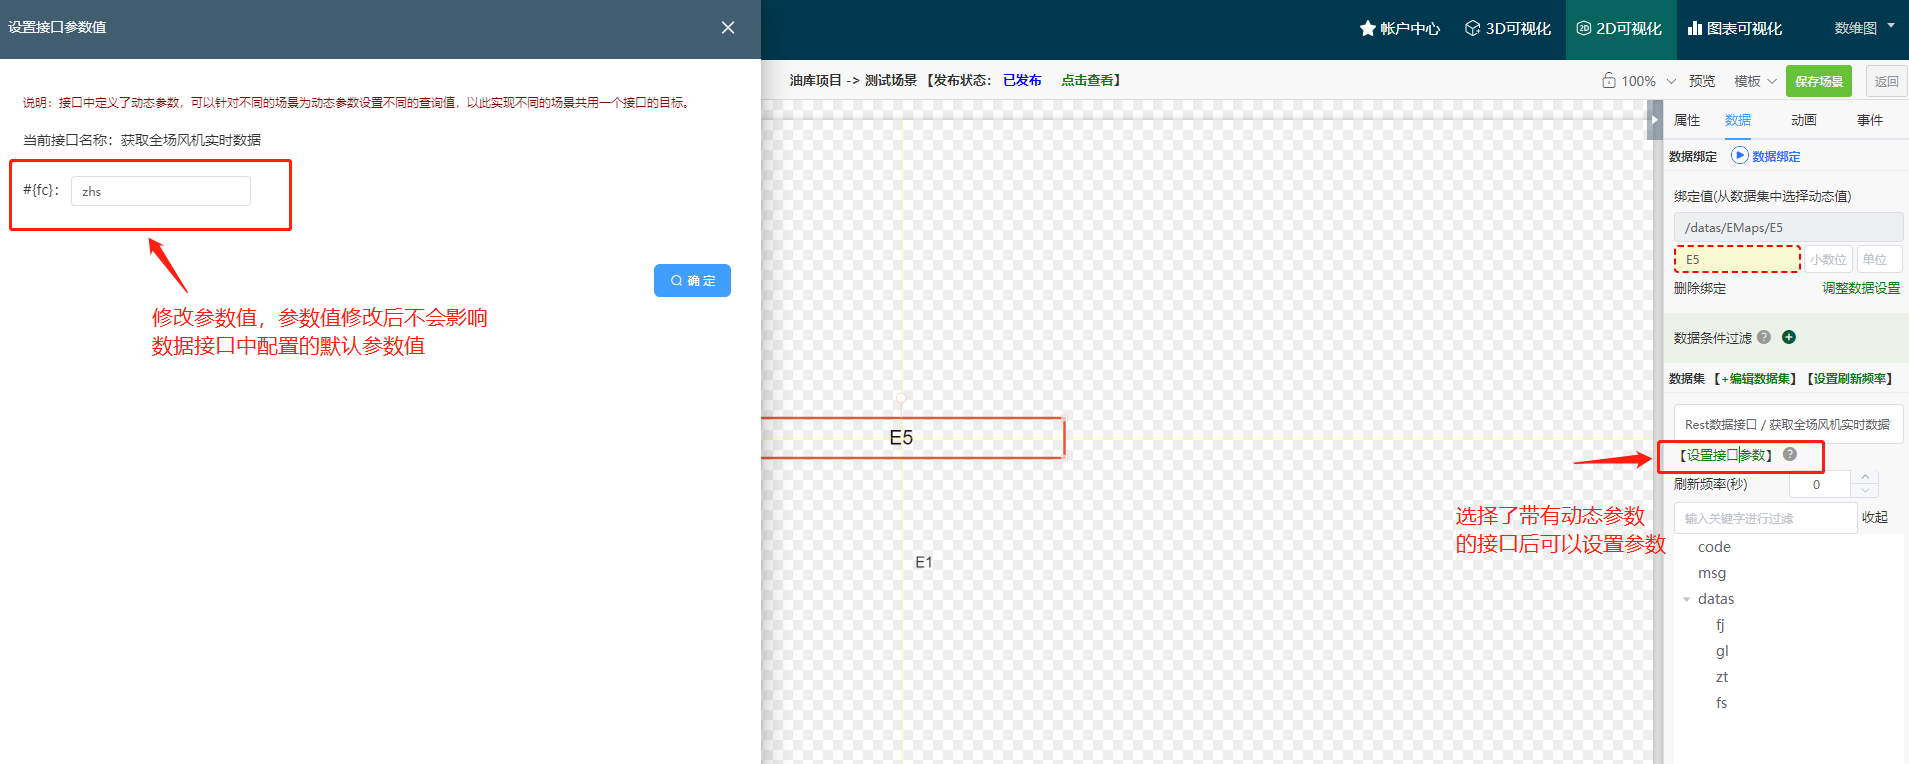Click help icon next to 数据条件过滤

(x=1764, y=337)
